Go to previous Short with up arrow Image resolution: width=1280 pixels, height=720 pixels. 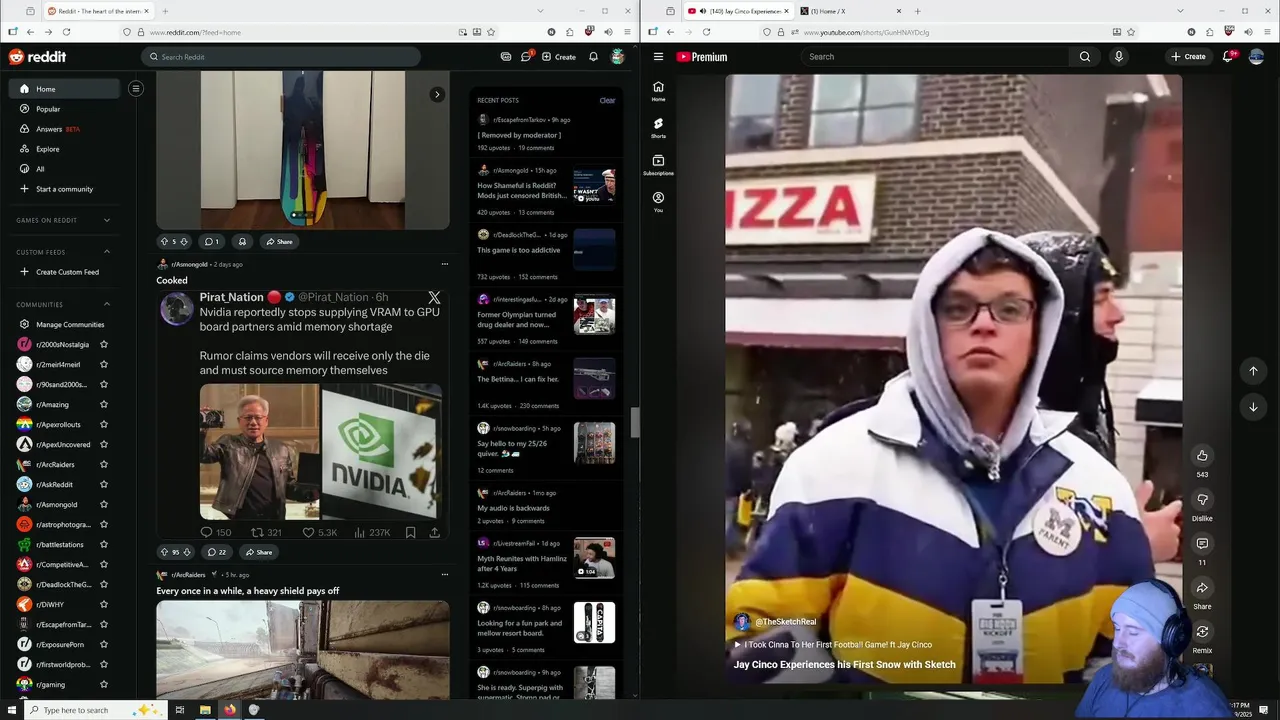(x=1253, y=371)
